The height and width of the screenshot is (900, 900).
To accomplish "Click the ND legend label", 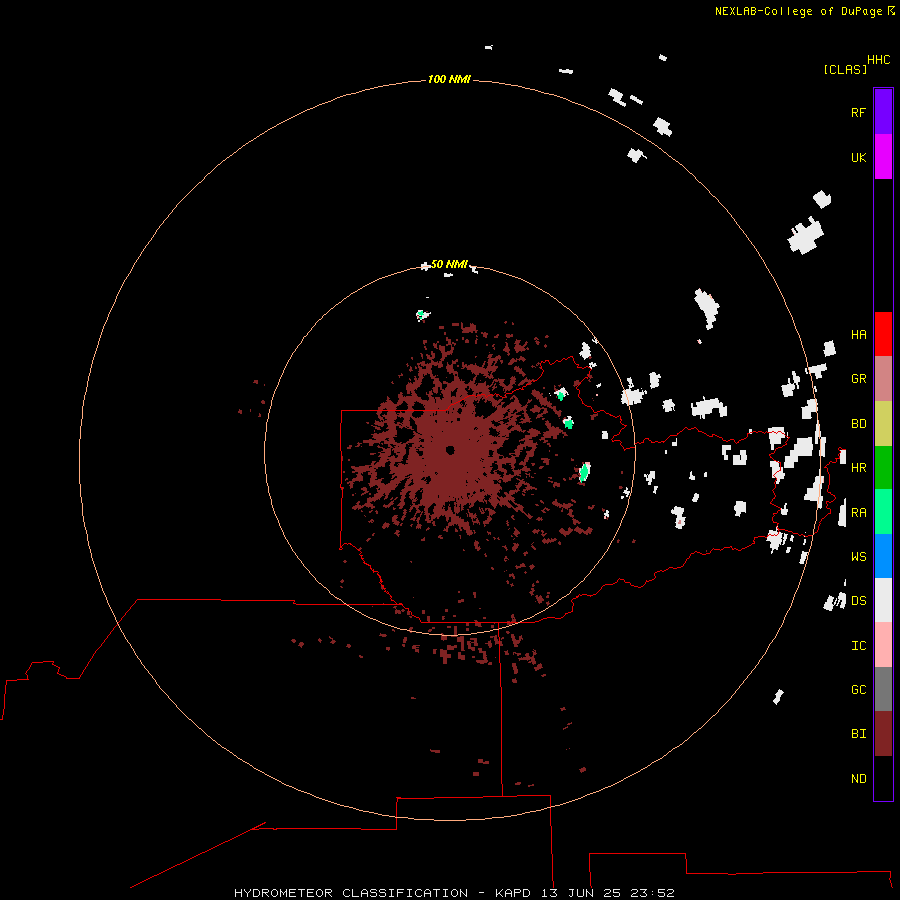I will [x=858, y=779].
